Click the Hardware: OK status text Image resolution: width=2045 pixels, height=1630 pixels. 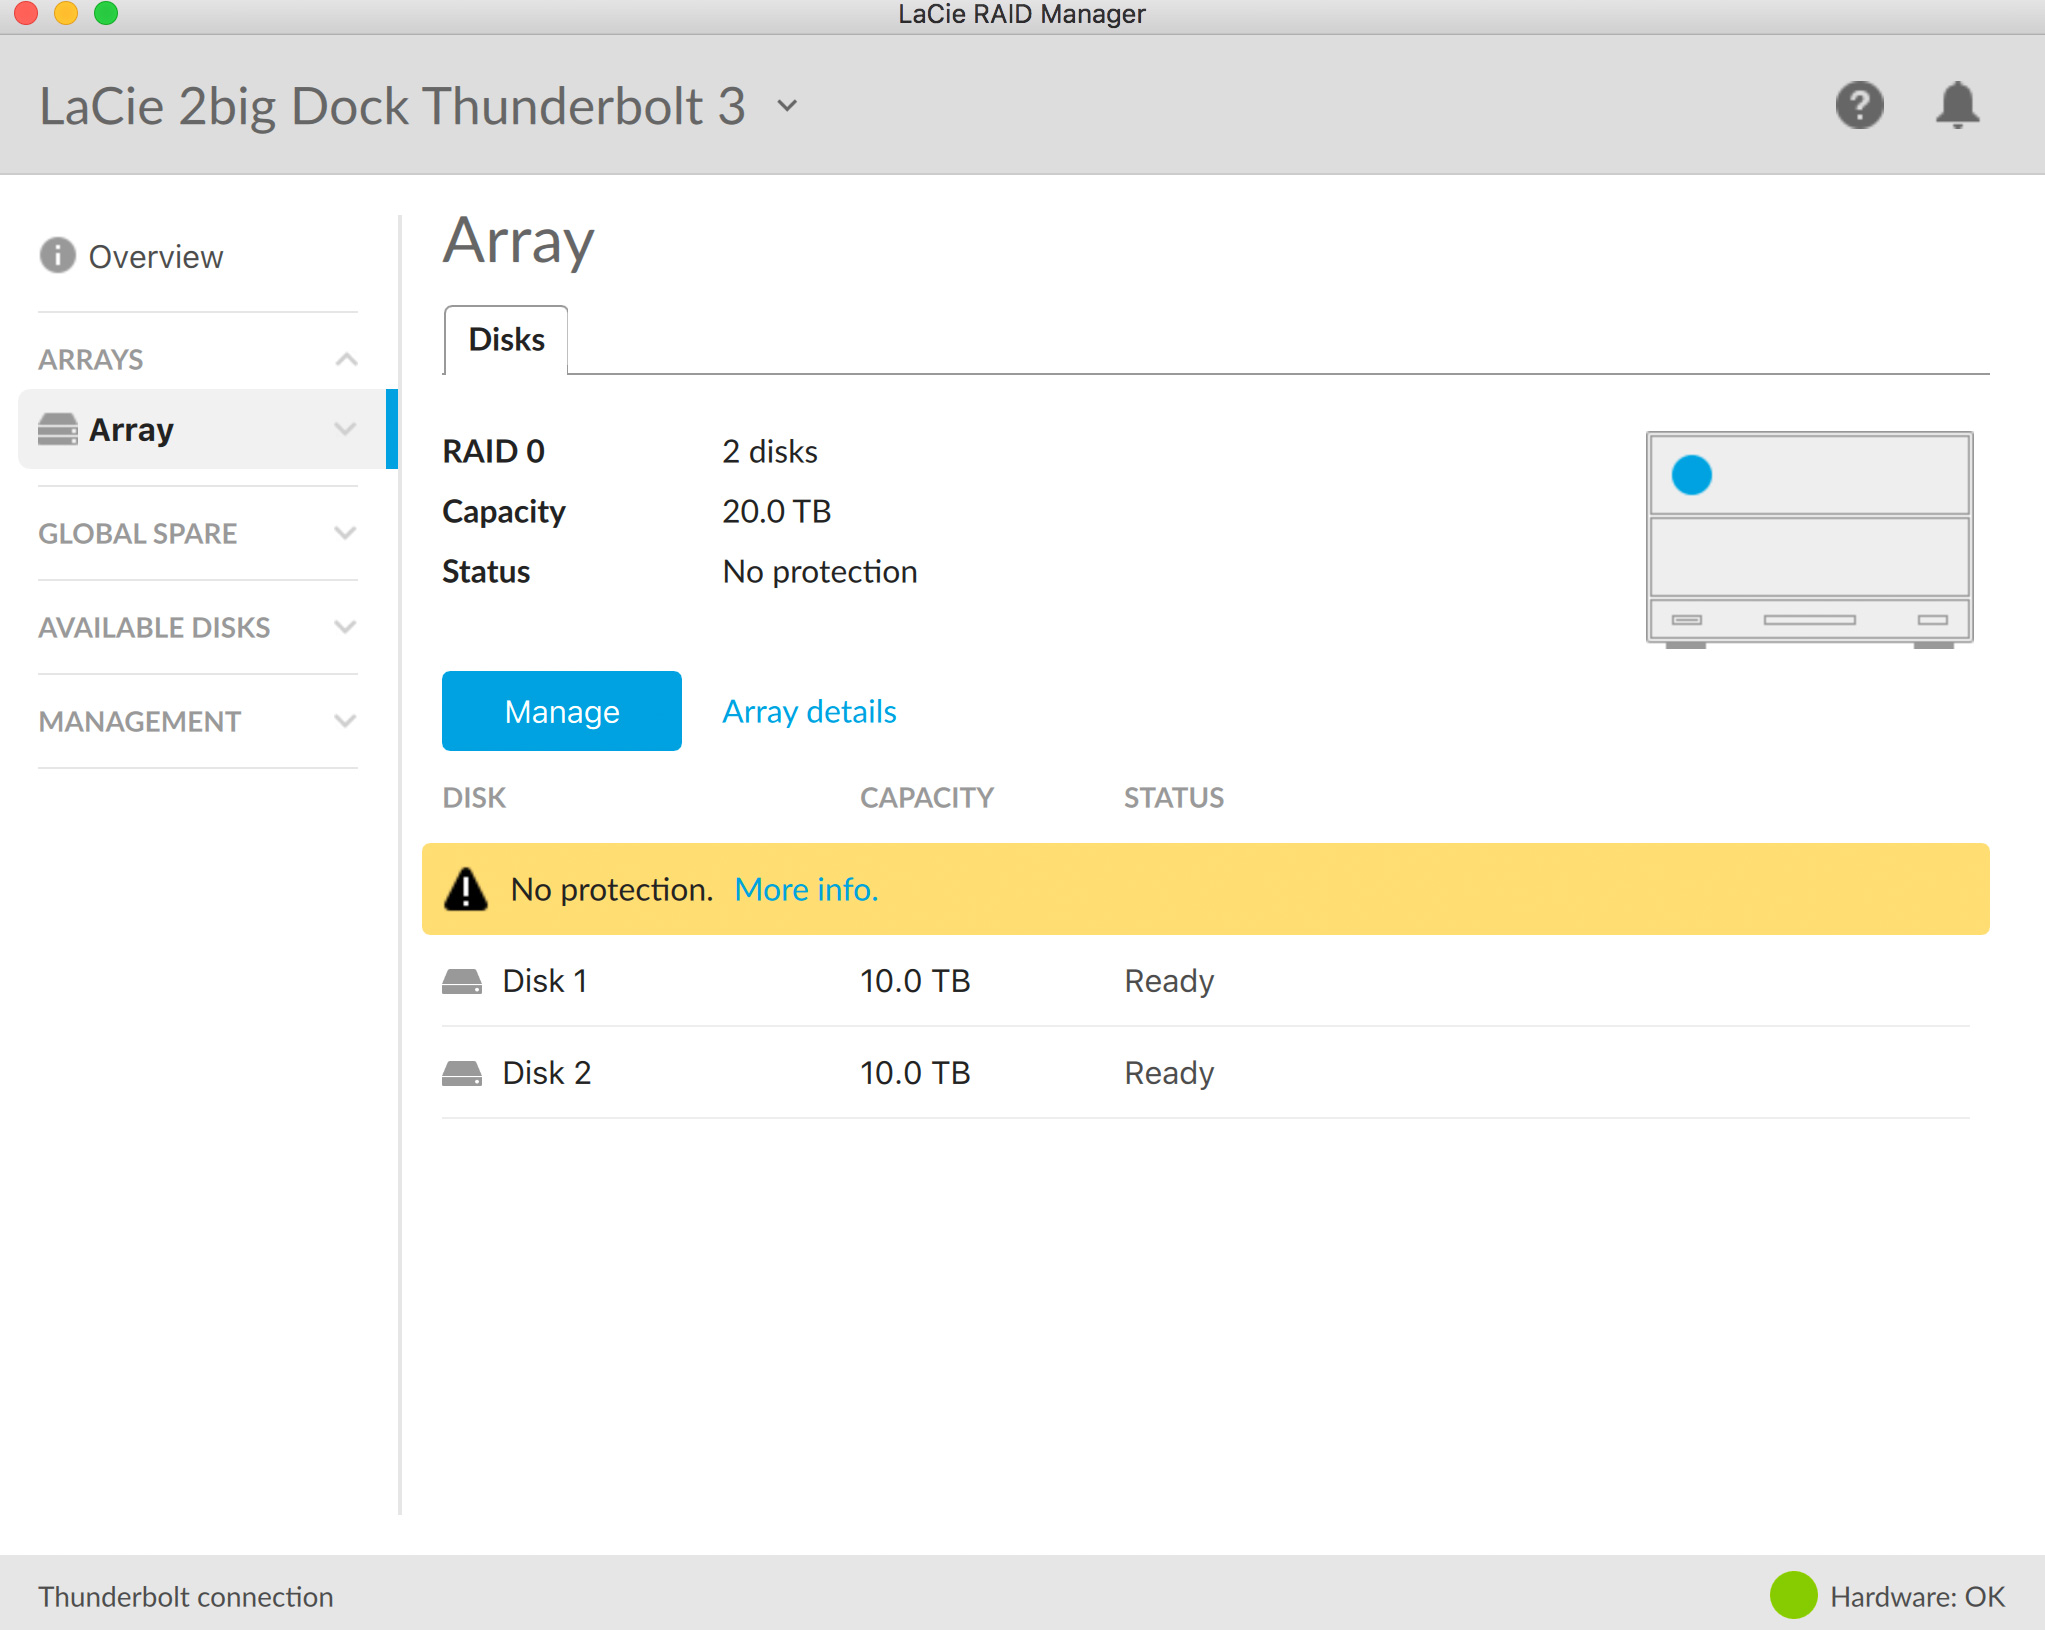[1917, 1596]
